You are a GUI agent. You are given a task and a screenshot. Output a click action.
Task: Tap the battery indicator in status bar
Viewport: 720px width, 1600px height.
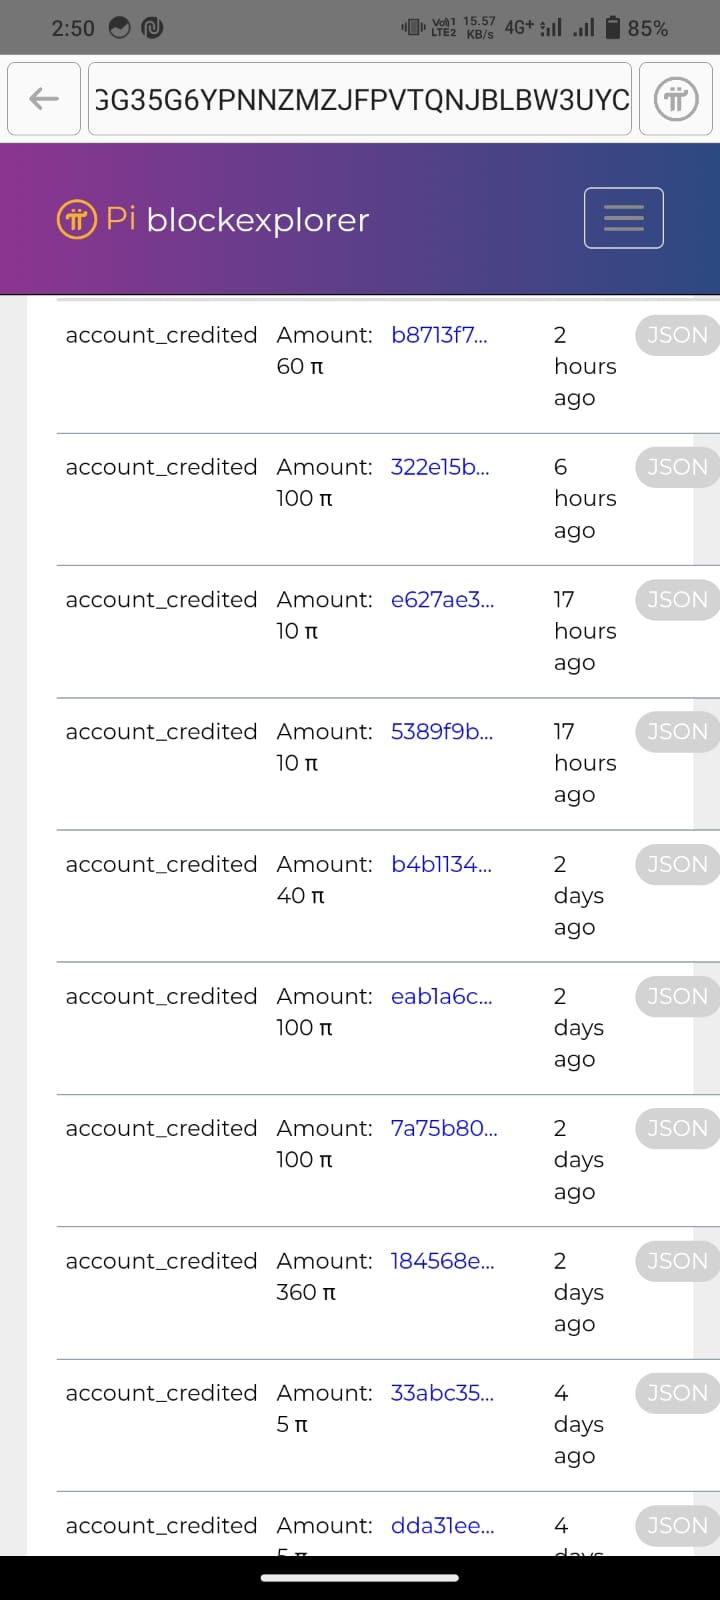[x=613, y=28]
